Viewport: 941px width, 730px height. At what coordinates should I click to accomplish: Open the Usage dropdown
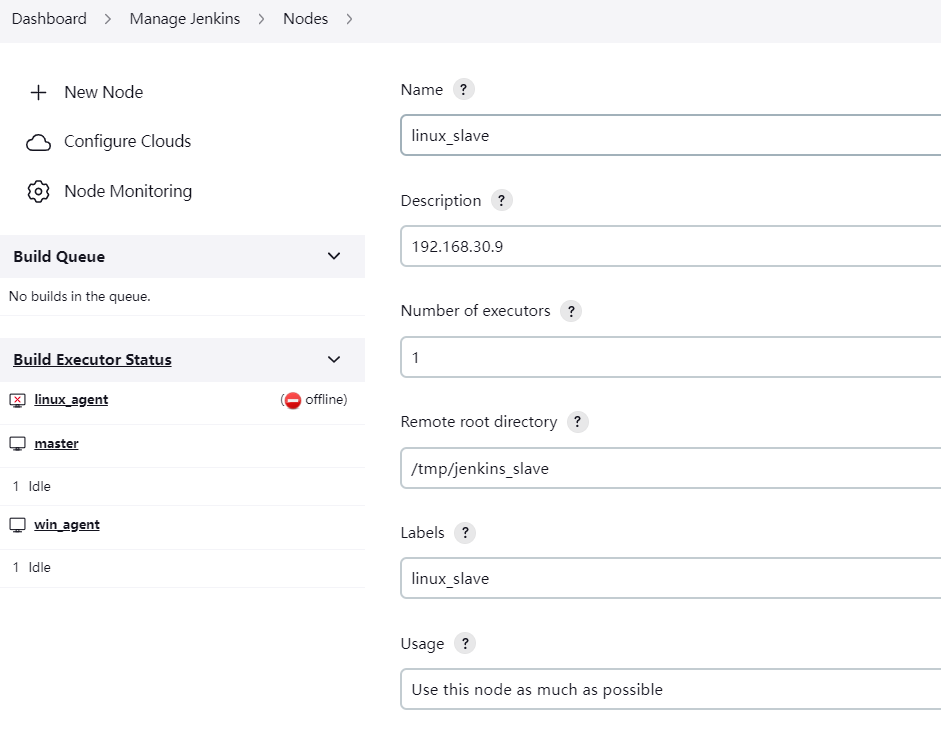pos(671,689)
